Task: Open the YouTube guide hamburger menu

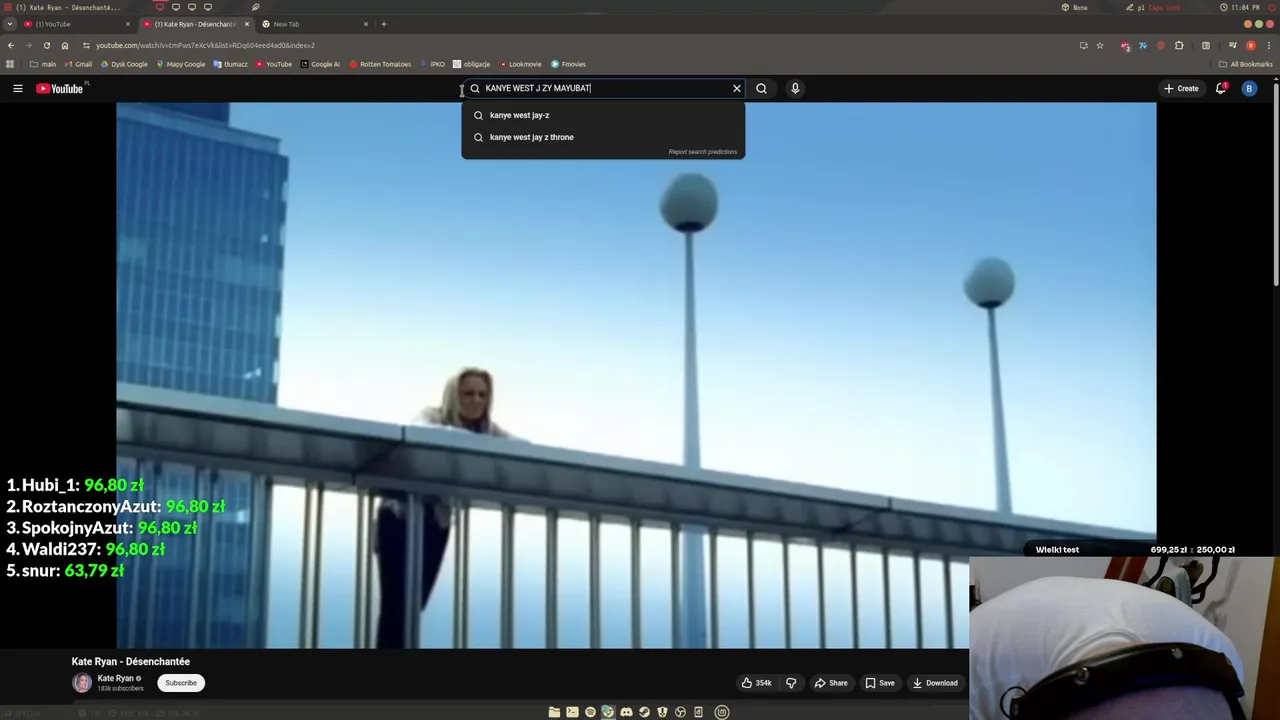Action: (18, 89)
